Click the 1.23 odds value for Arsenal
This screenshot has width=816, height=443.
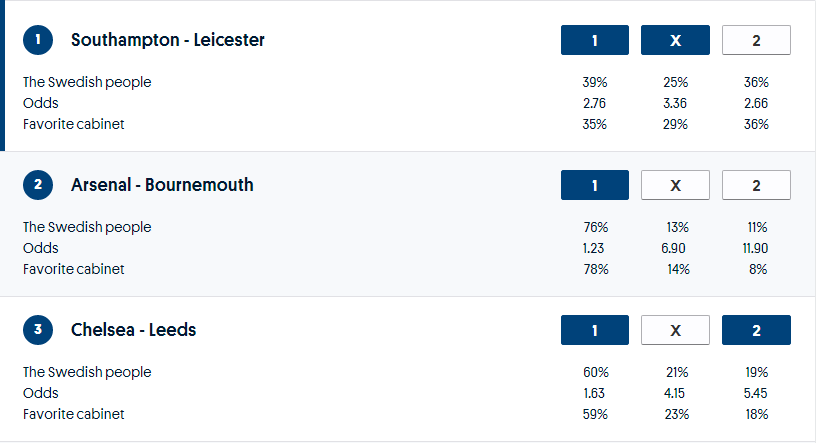594,248
